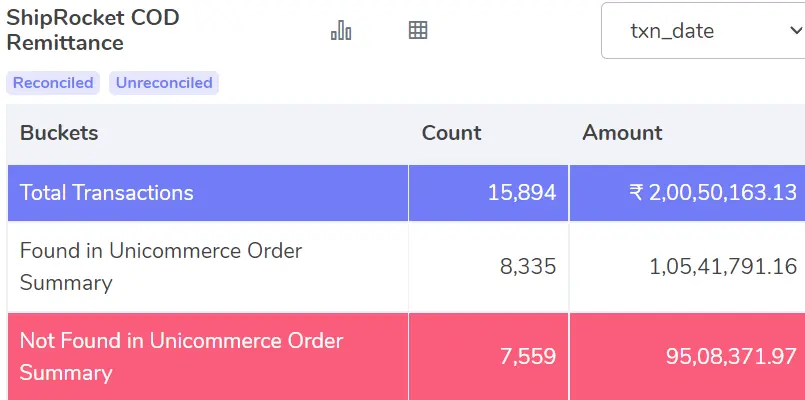This screenshot has height=400, width=805.
Task: Click the blue Total Transactions row highlight
Action: pos(406,193)
